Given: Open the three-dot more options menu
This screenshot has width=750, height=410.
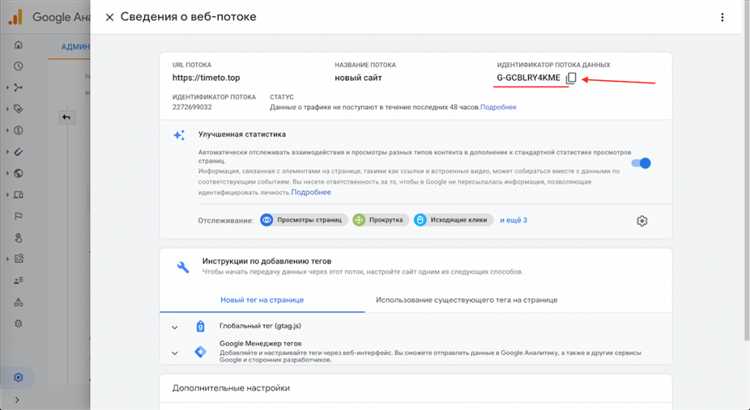Looking at the screenshot, I should click(x=722, y=17).
